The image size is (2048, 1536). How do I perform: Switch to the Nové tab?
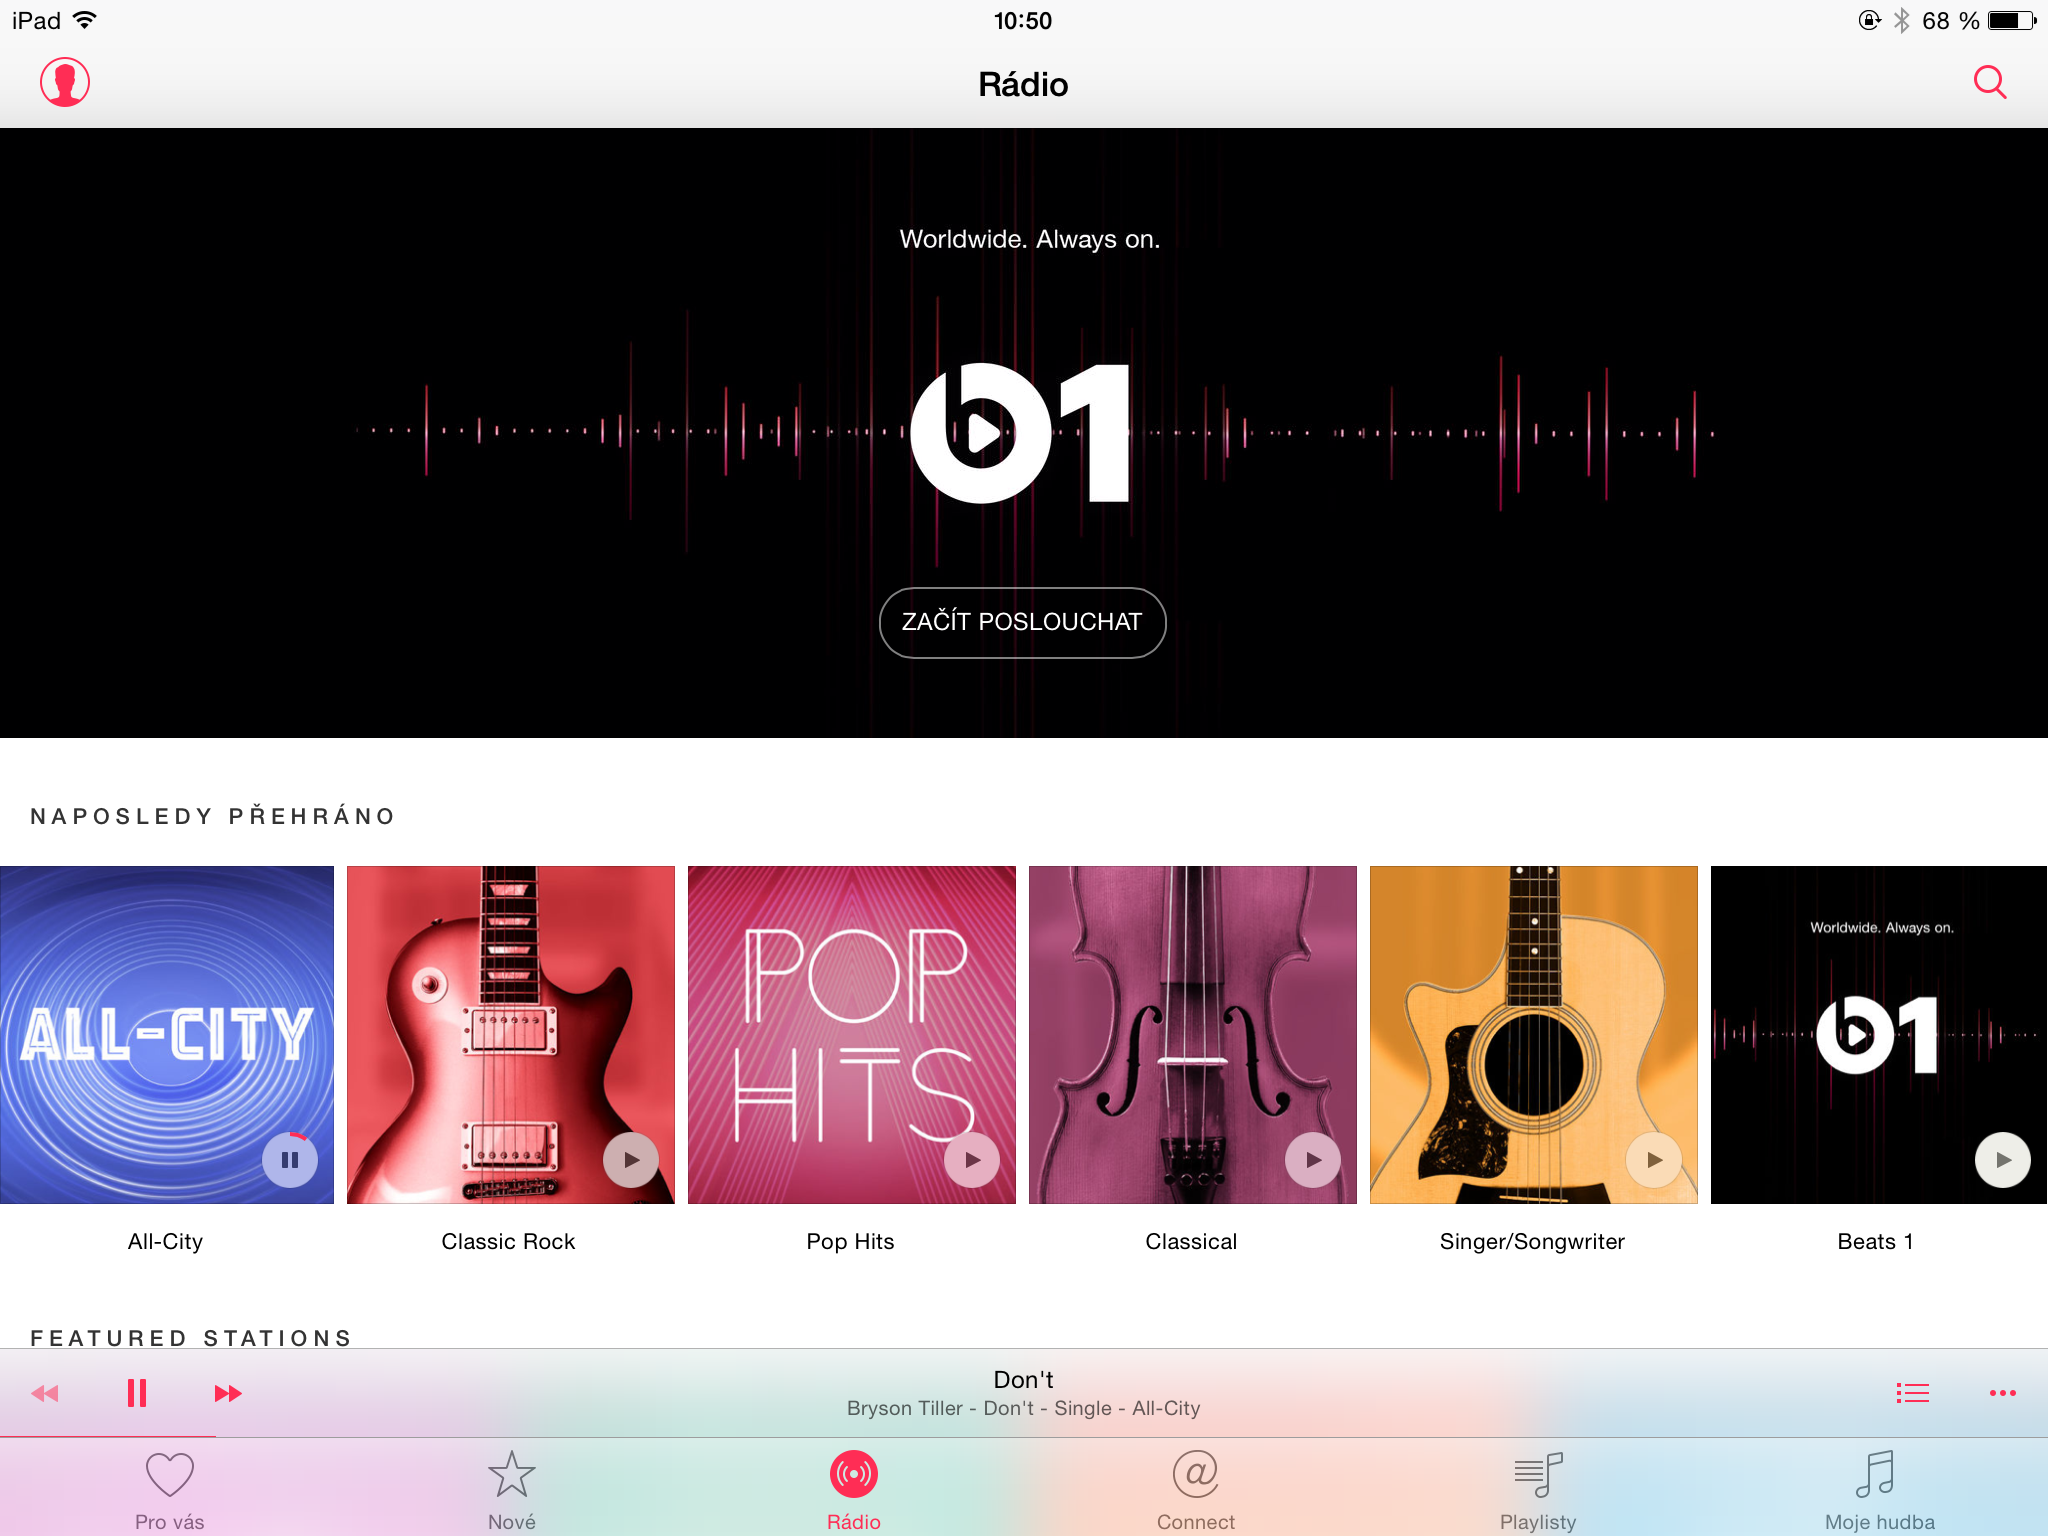(x=512, y=1490)
